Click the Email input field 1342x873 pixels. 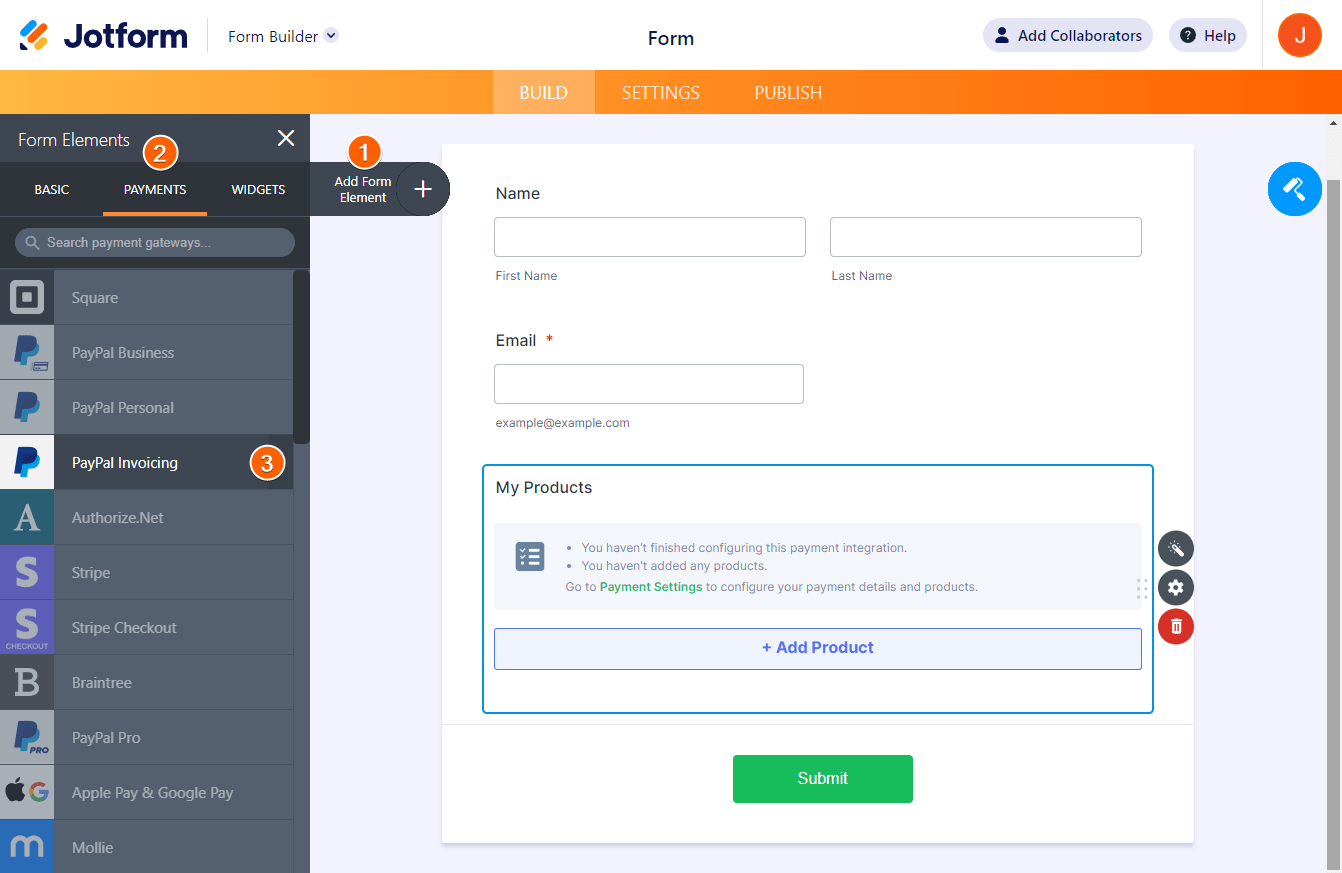tap(649, 384)
